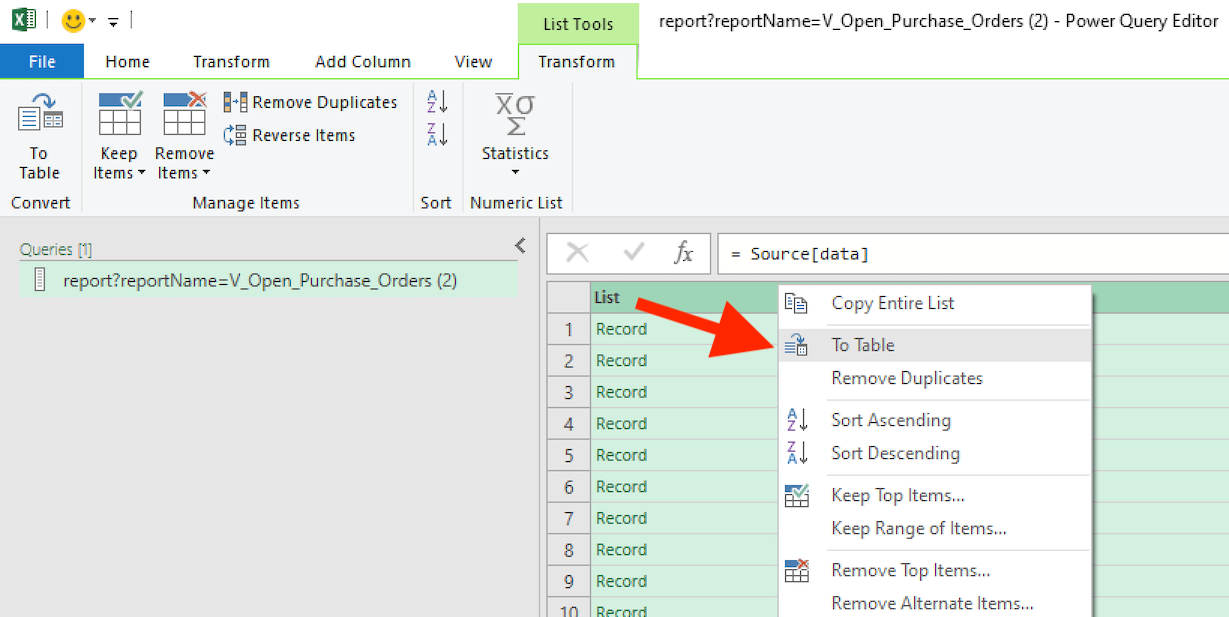This screenshot has width=1229, height=617.
Task: Select row number 1 in the list
Action: point(569,329)
